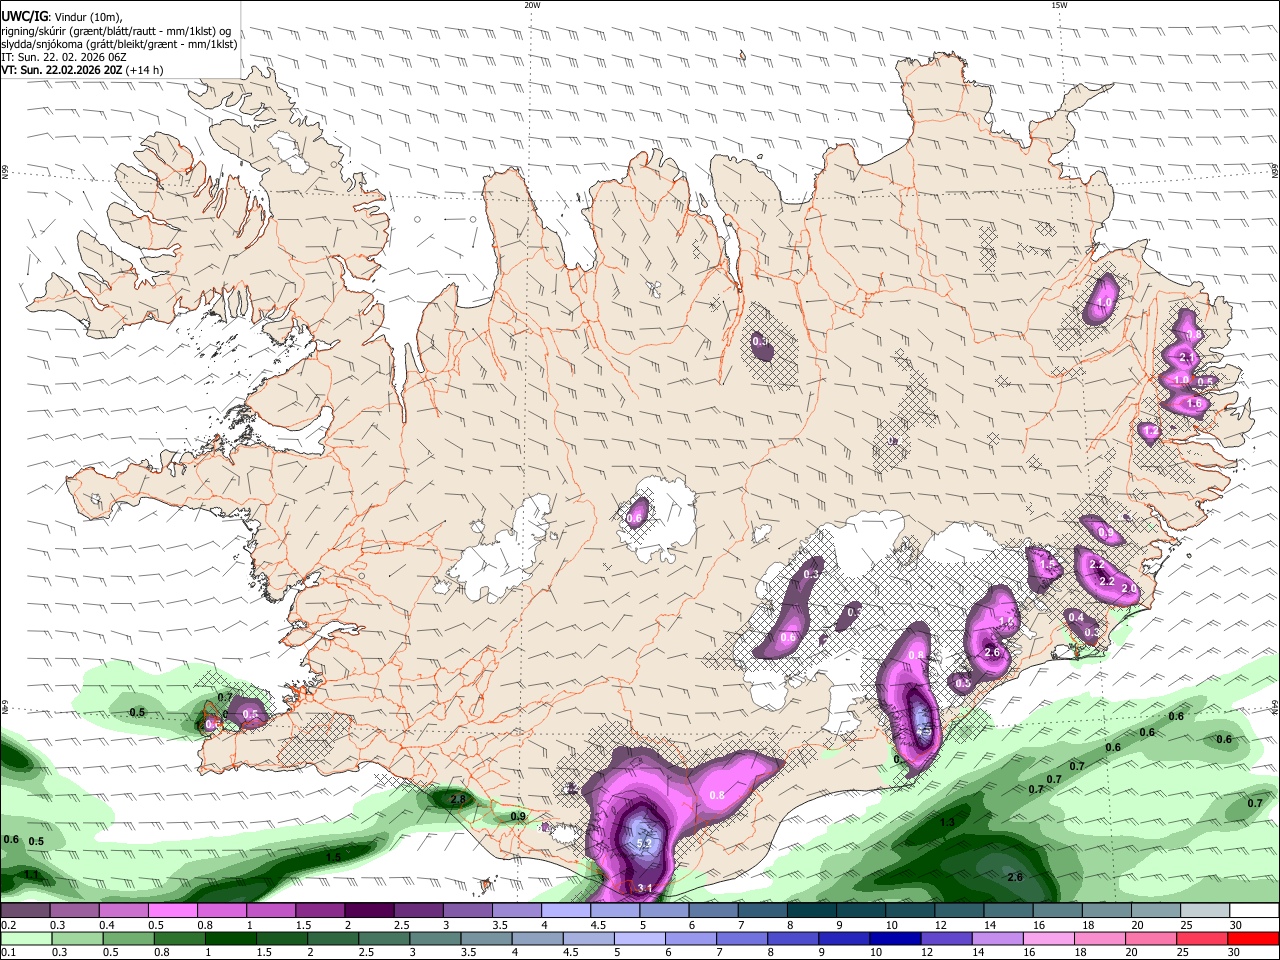Select the 'Vindur (10m)' heading text
Viewport: 1280px width, 960px height.
click(x=87, y=17)
